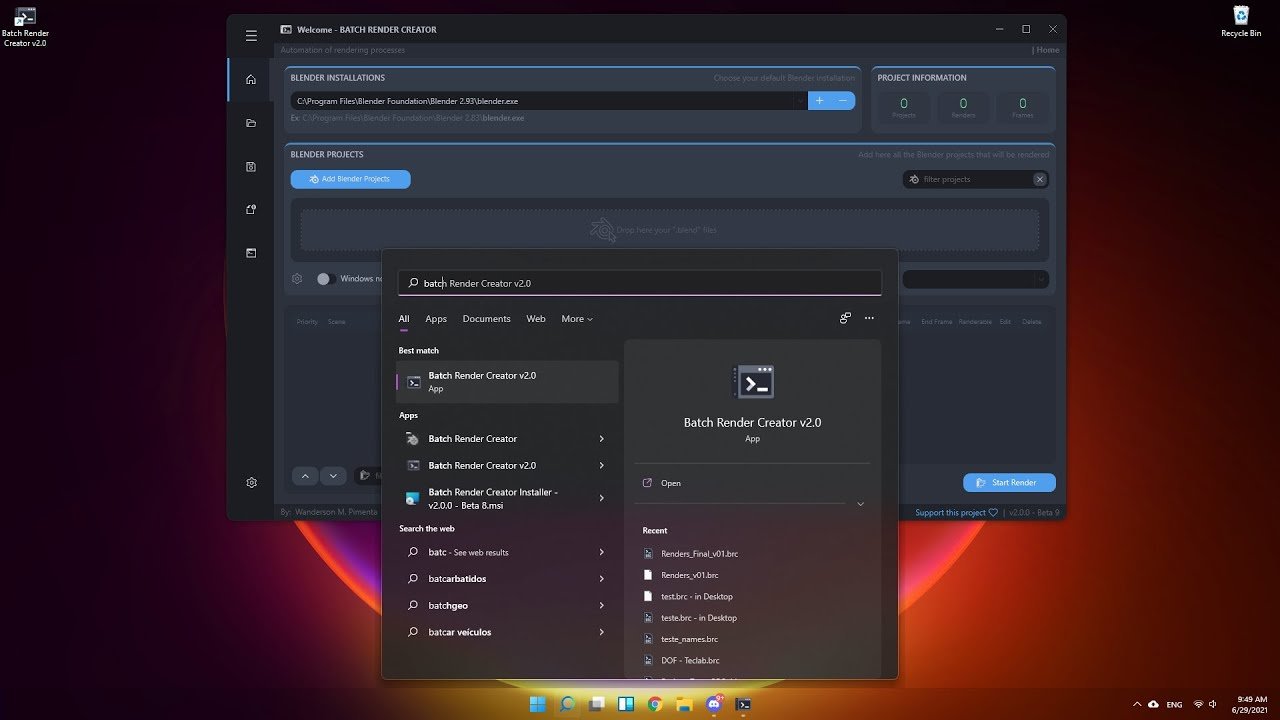Expand the More filter in search
The height and width of the screenshot is (720, 1280).
click(577, 319)
